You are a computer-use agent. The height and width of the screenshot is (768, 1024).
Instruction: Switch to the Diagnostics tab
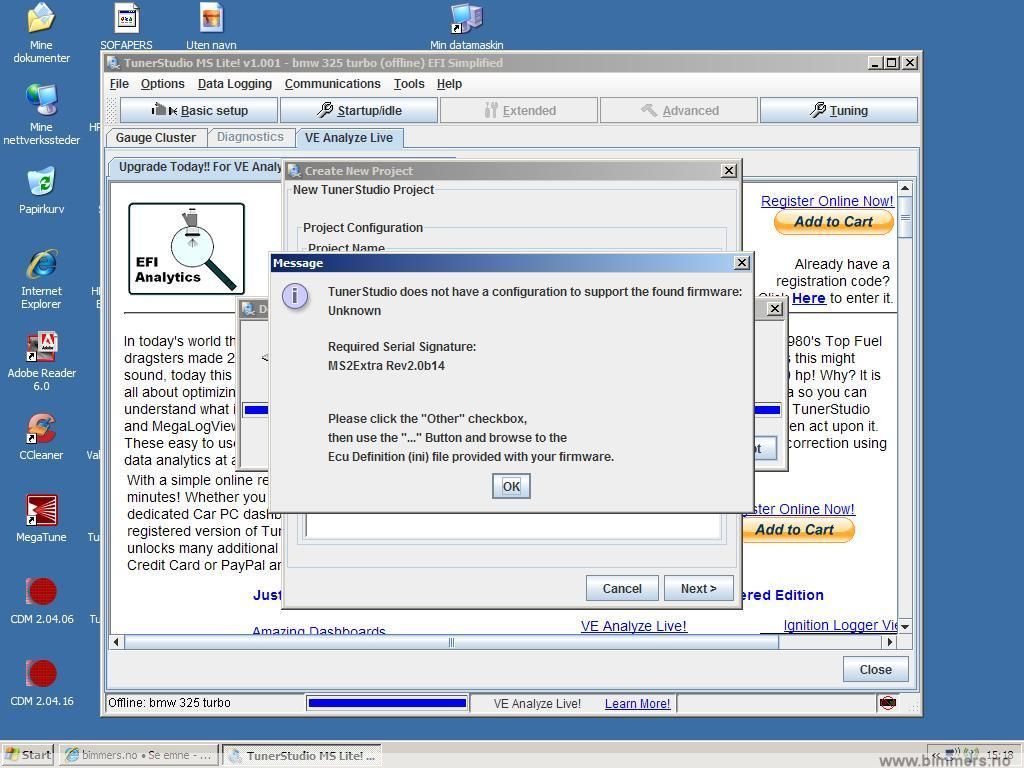[x=250, y=137]
